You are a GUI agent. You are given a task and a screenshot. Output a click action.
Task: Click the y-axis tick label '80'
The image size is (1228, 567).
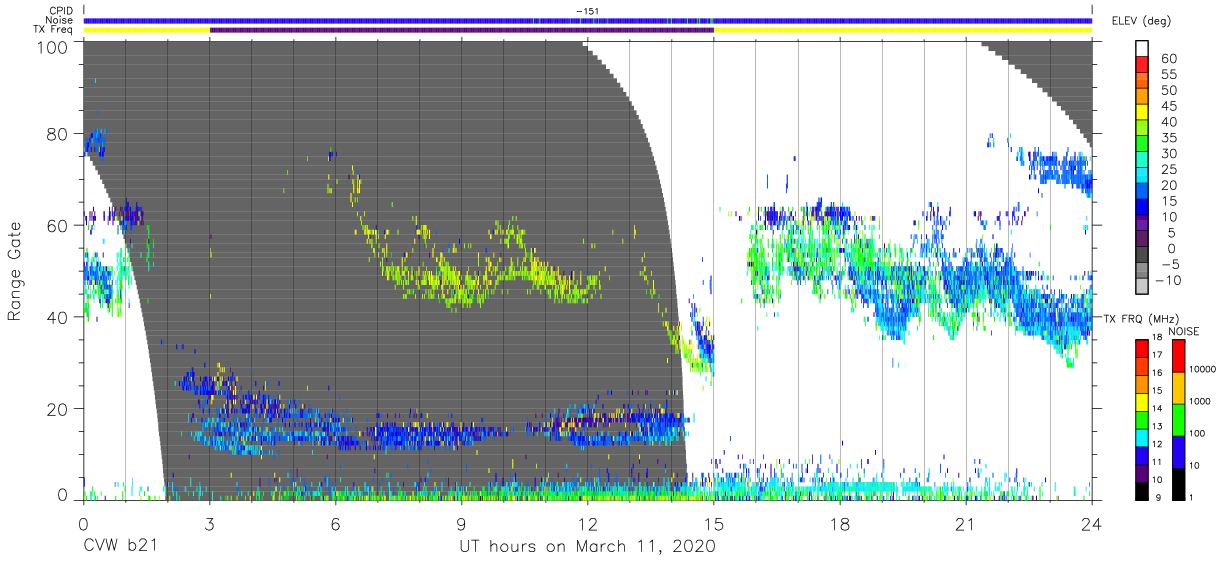(57, 133)
